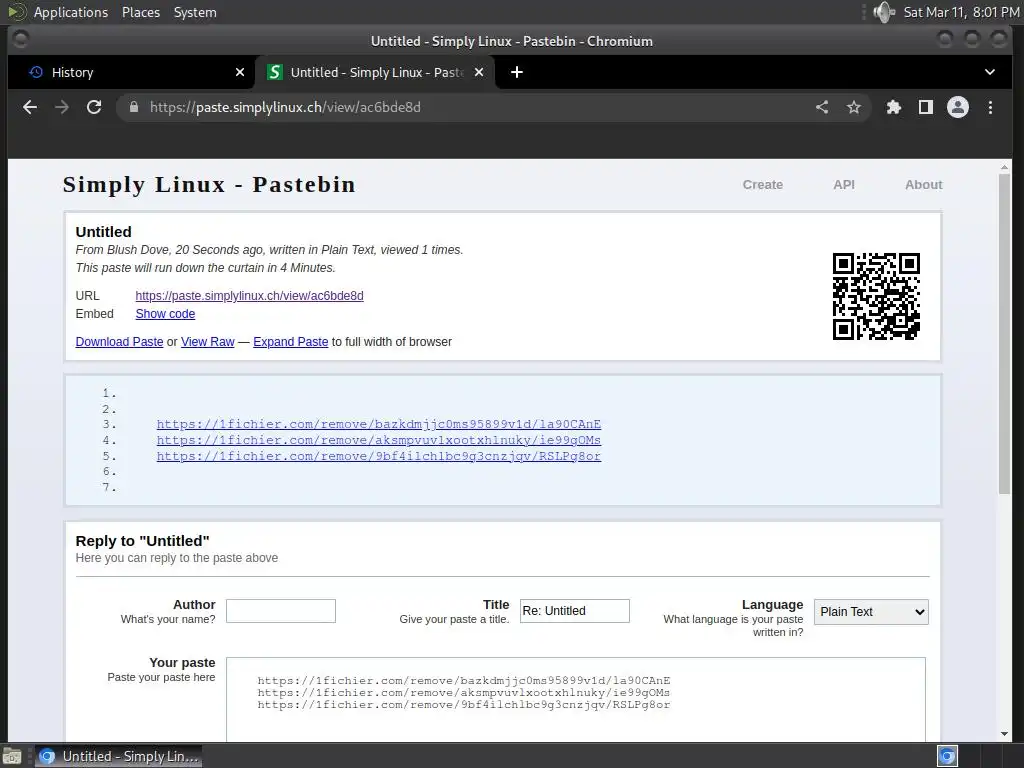The height and width of the screenshot is (768, 1024).
Task: Click the Create nav link
Action: tap(762, 185)
